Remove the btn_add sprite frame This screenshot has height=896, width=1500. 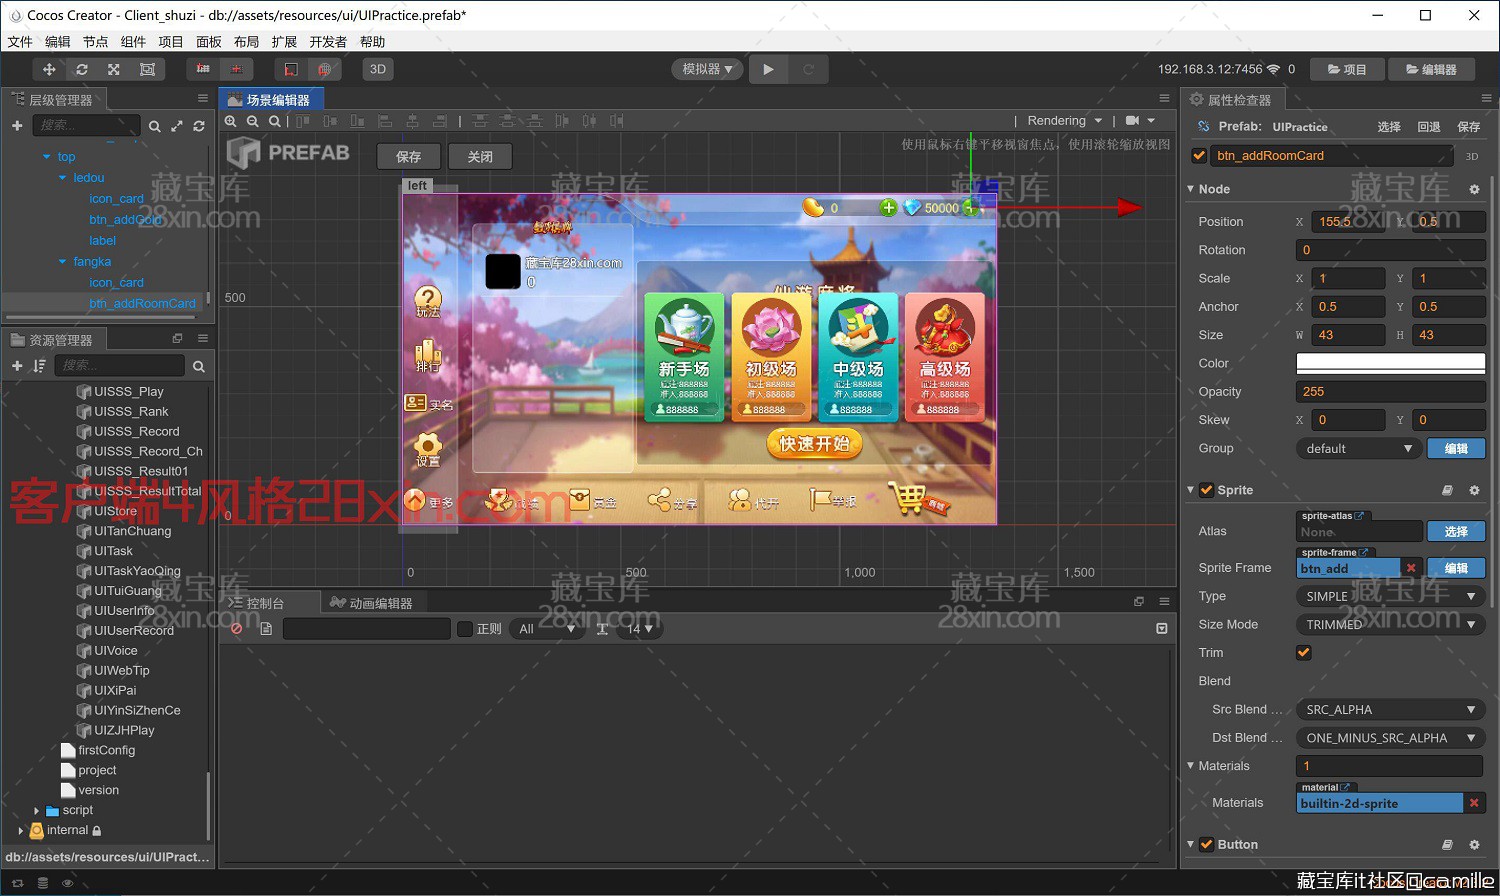(1411, 568)
